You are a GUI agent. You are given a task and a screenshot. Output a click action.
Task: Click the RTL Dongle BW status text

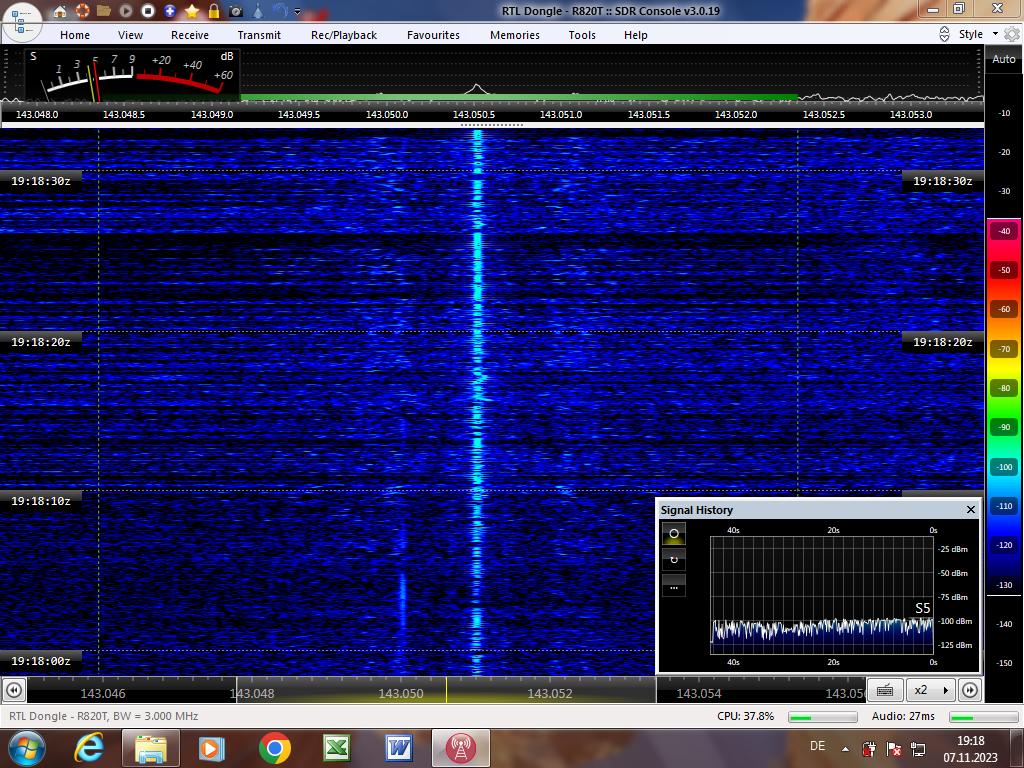[x=103, y=716]
